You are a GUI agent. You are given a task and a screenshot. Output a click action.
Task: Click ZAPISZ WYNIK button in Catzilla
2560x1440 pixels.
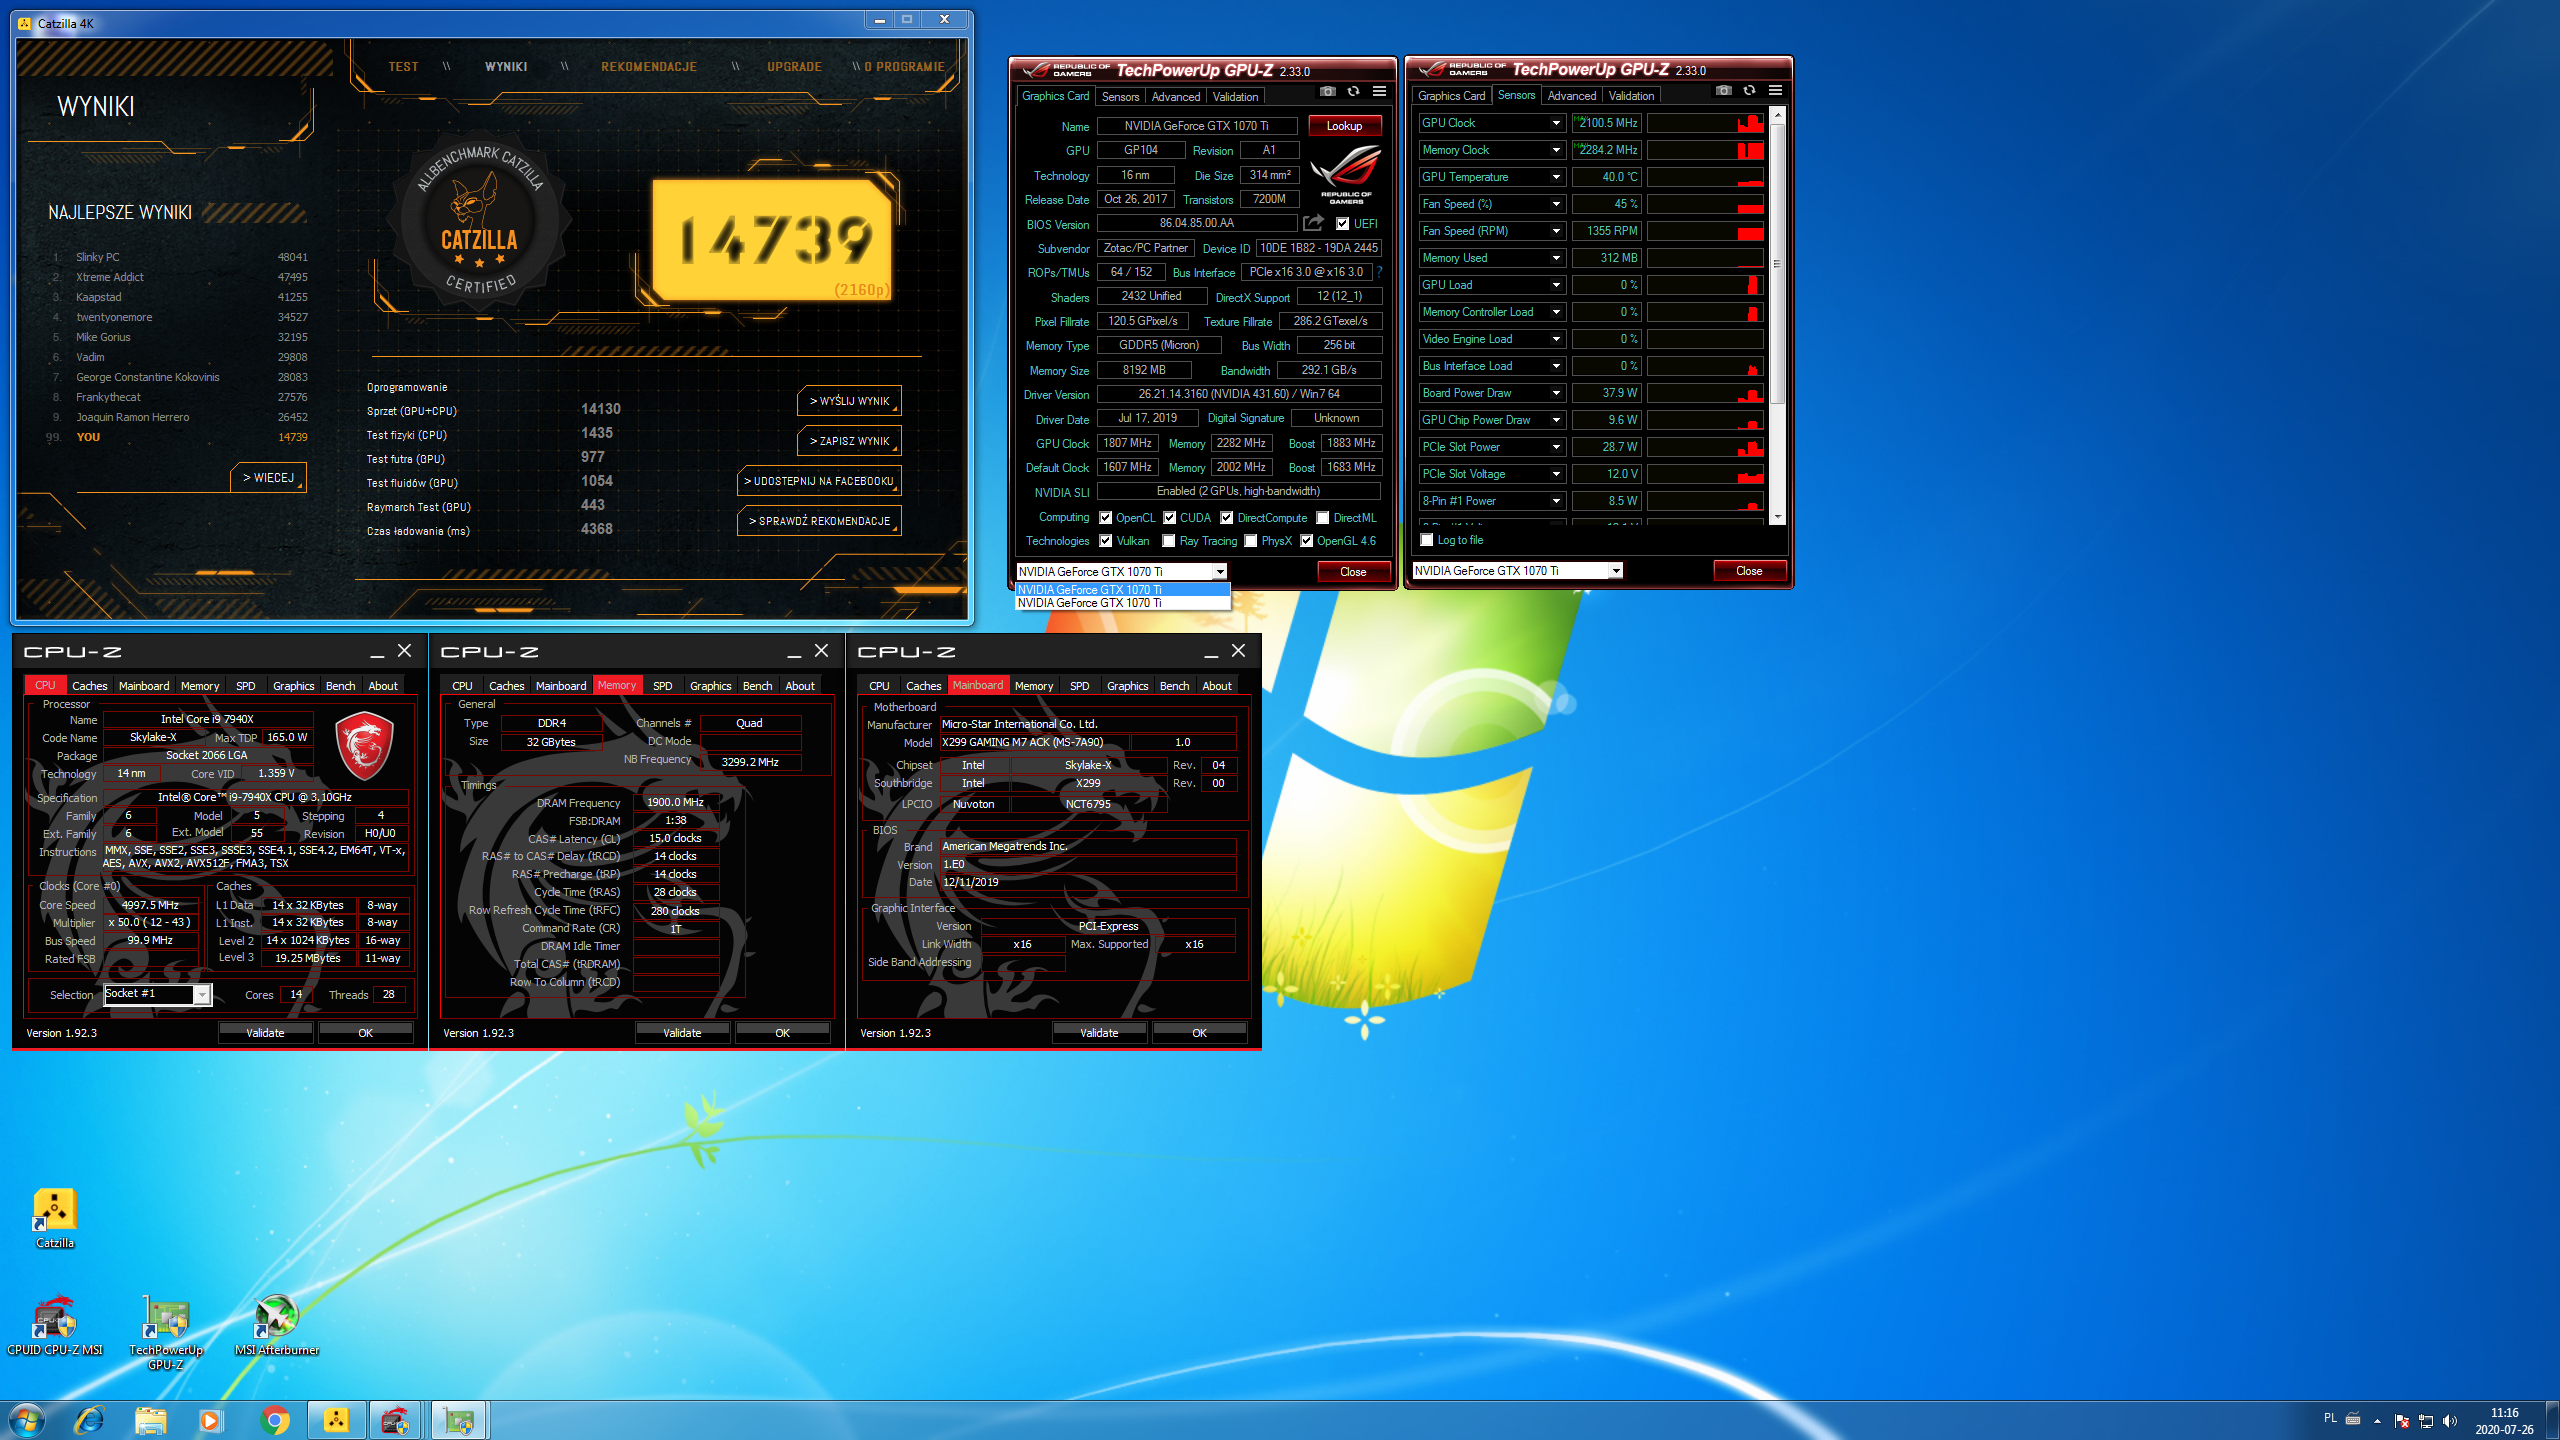(849, 441)
